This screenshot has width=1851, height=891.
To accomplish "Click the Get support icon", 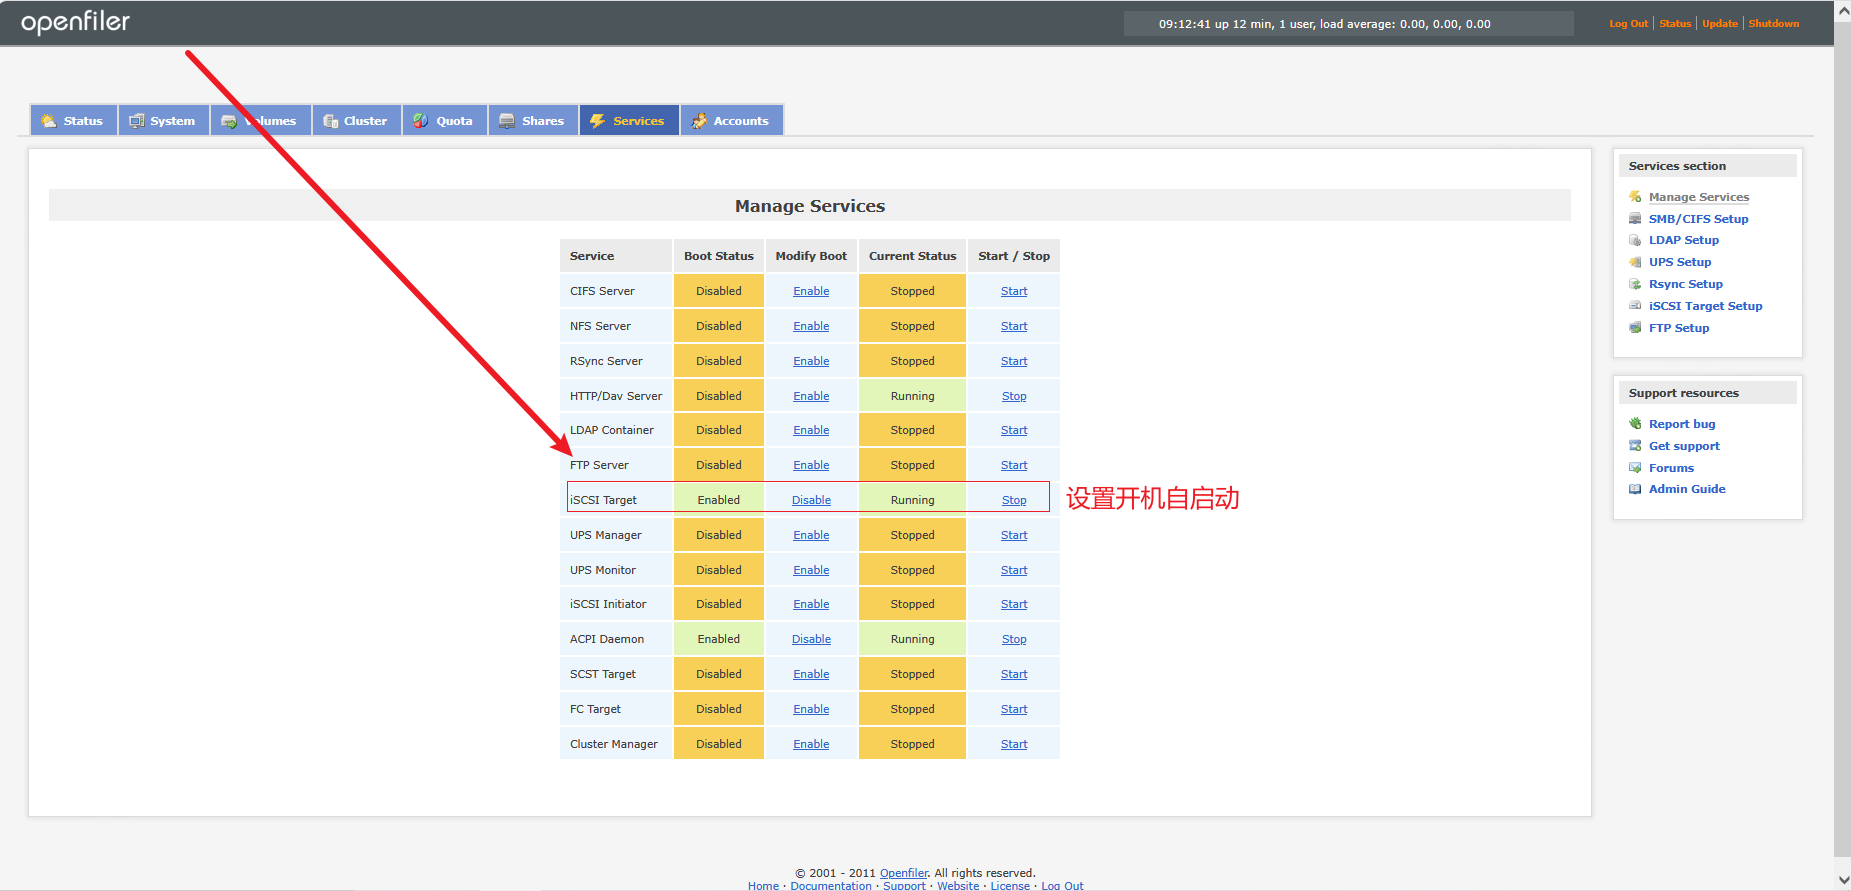I will coord(1635,446).
